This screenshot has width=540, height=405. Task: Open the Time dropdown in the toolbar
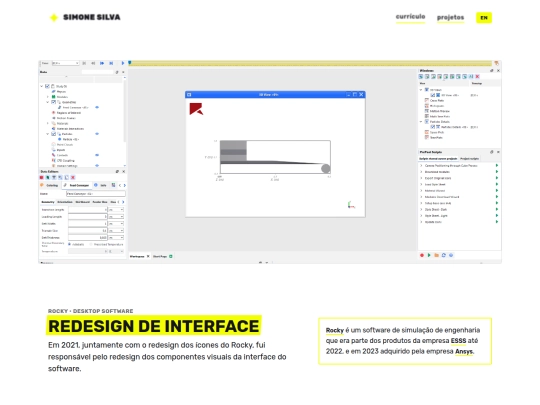(x=65, y=63)
